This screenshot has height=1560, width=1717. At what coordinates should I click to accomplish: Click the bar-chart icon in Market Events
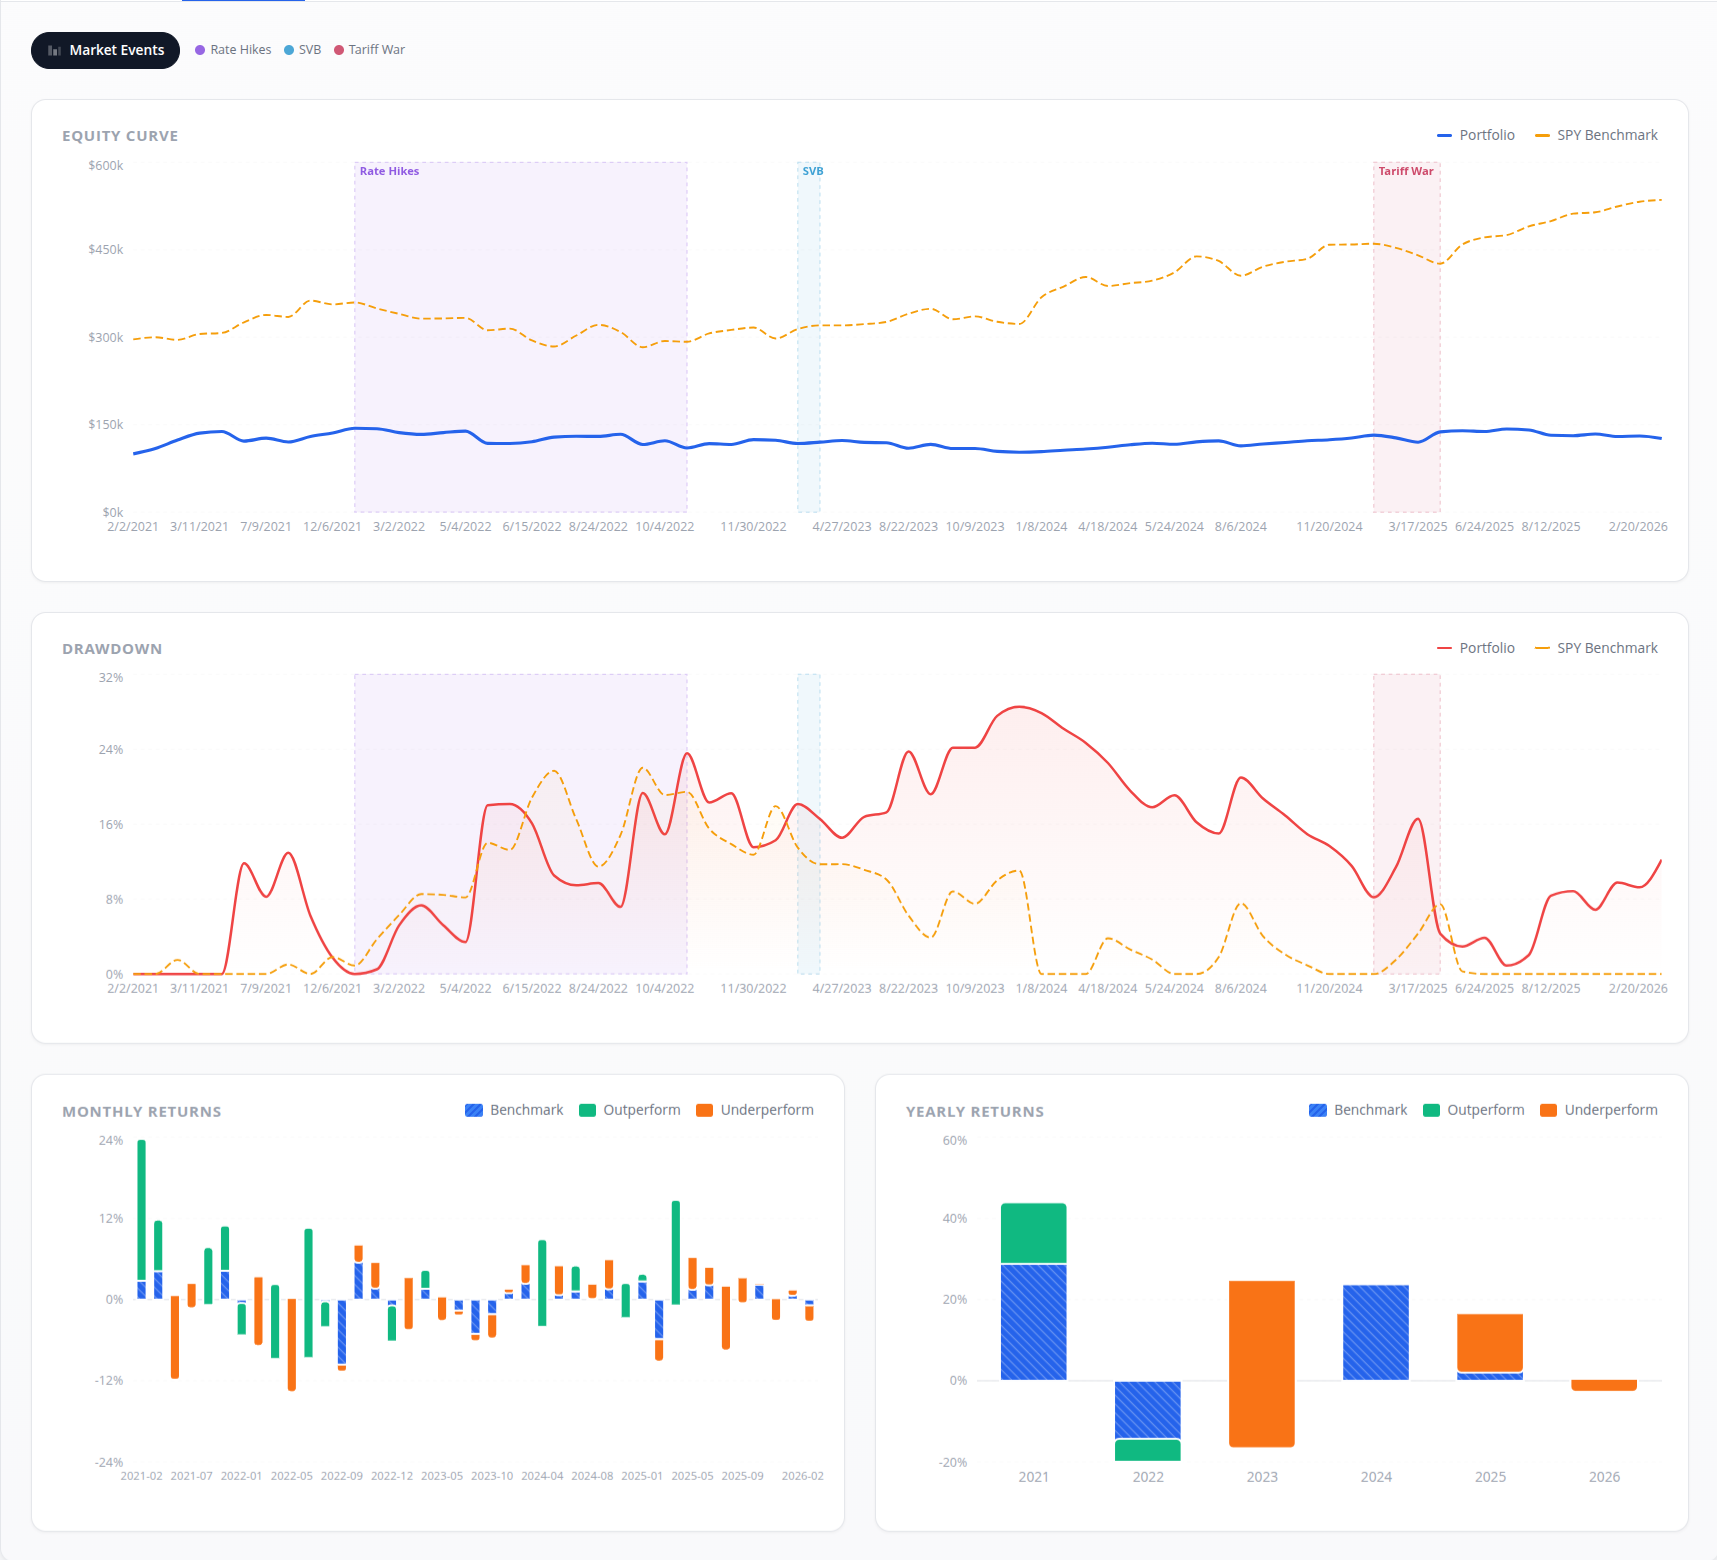tap(55, 50)
